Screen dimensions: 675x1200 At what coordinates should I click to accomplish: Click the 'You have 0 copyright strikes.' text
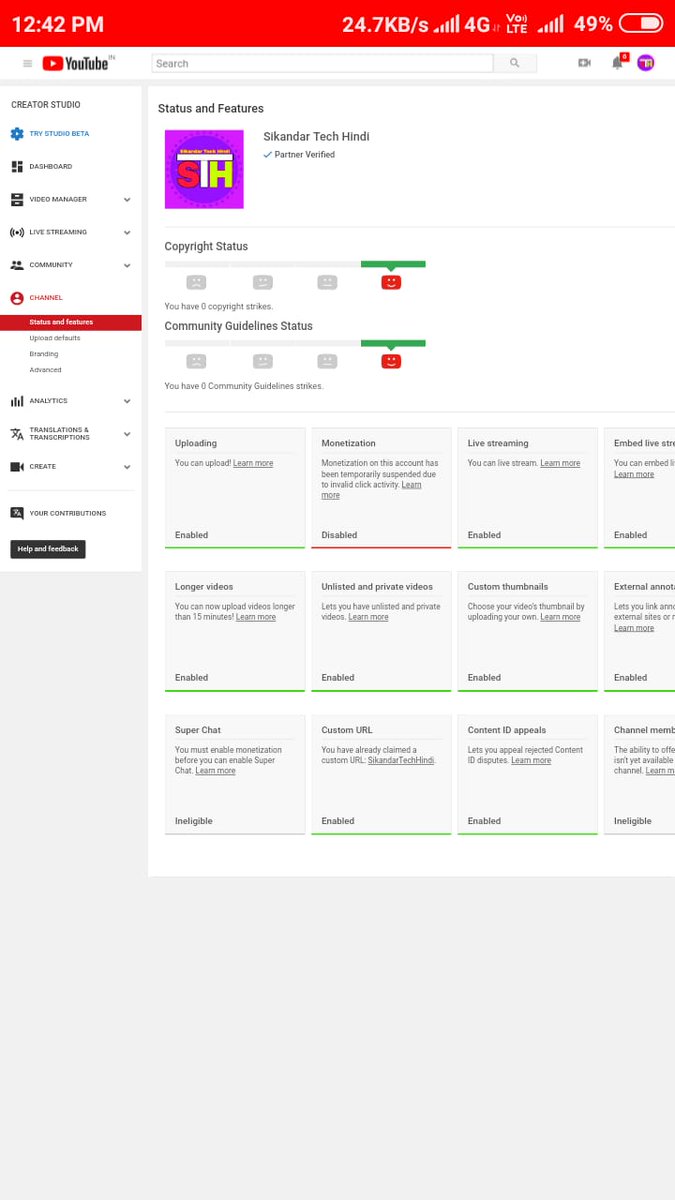pyautogui.click(x=219, y=307)
